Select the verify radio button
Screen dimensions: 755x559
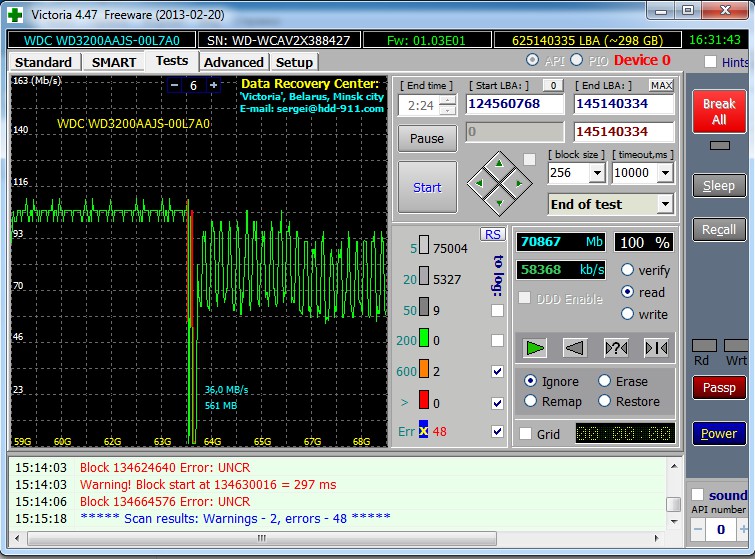629,270
